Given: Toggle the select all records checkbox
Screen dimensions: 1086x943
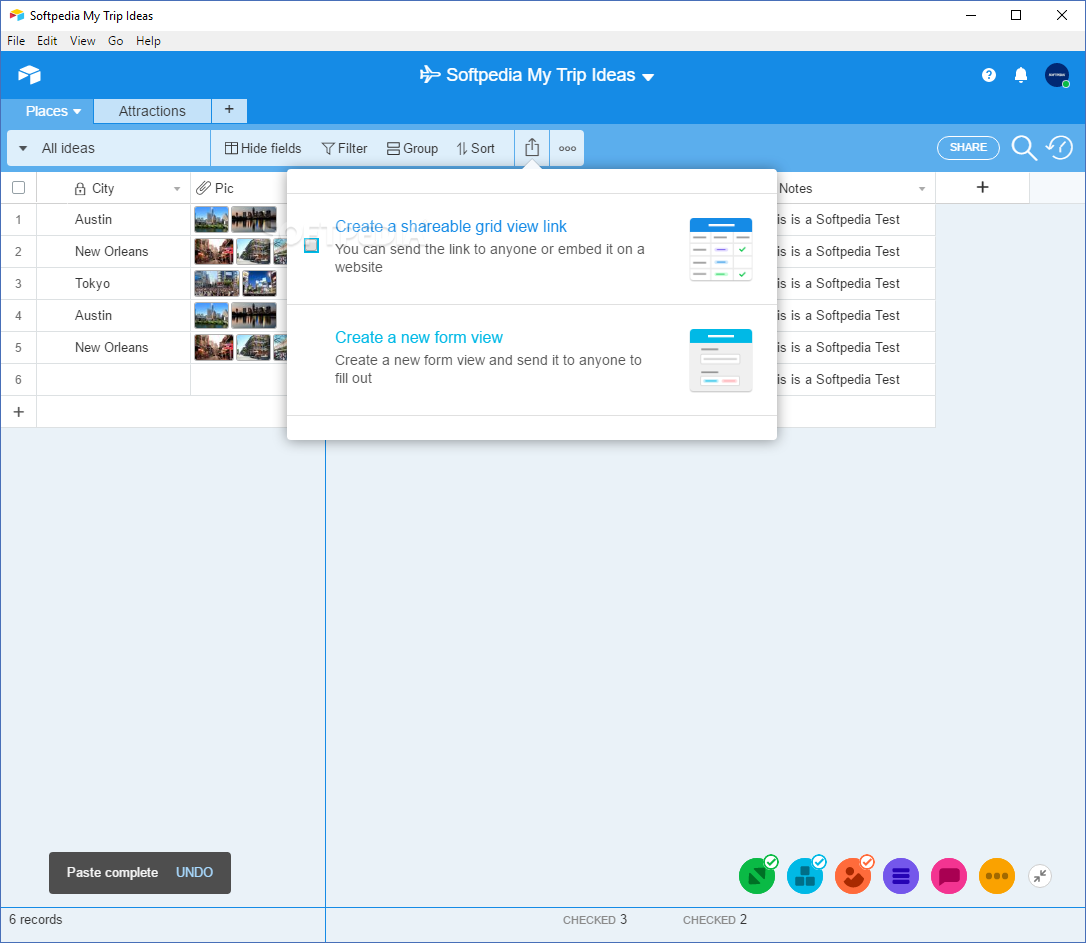Looking at the screenshot, I should coord(19,188).
